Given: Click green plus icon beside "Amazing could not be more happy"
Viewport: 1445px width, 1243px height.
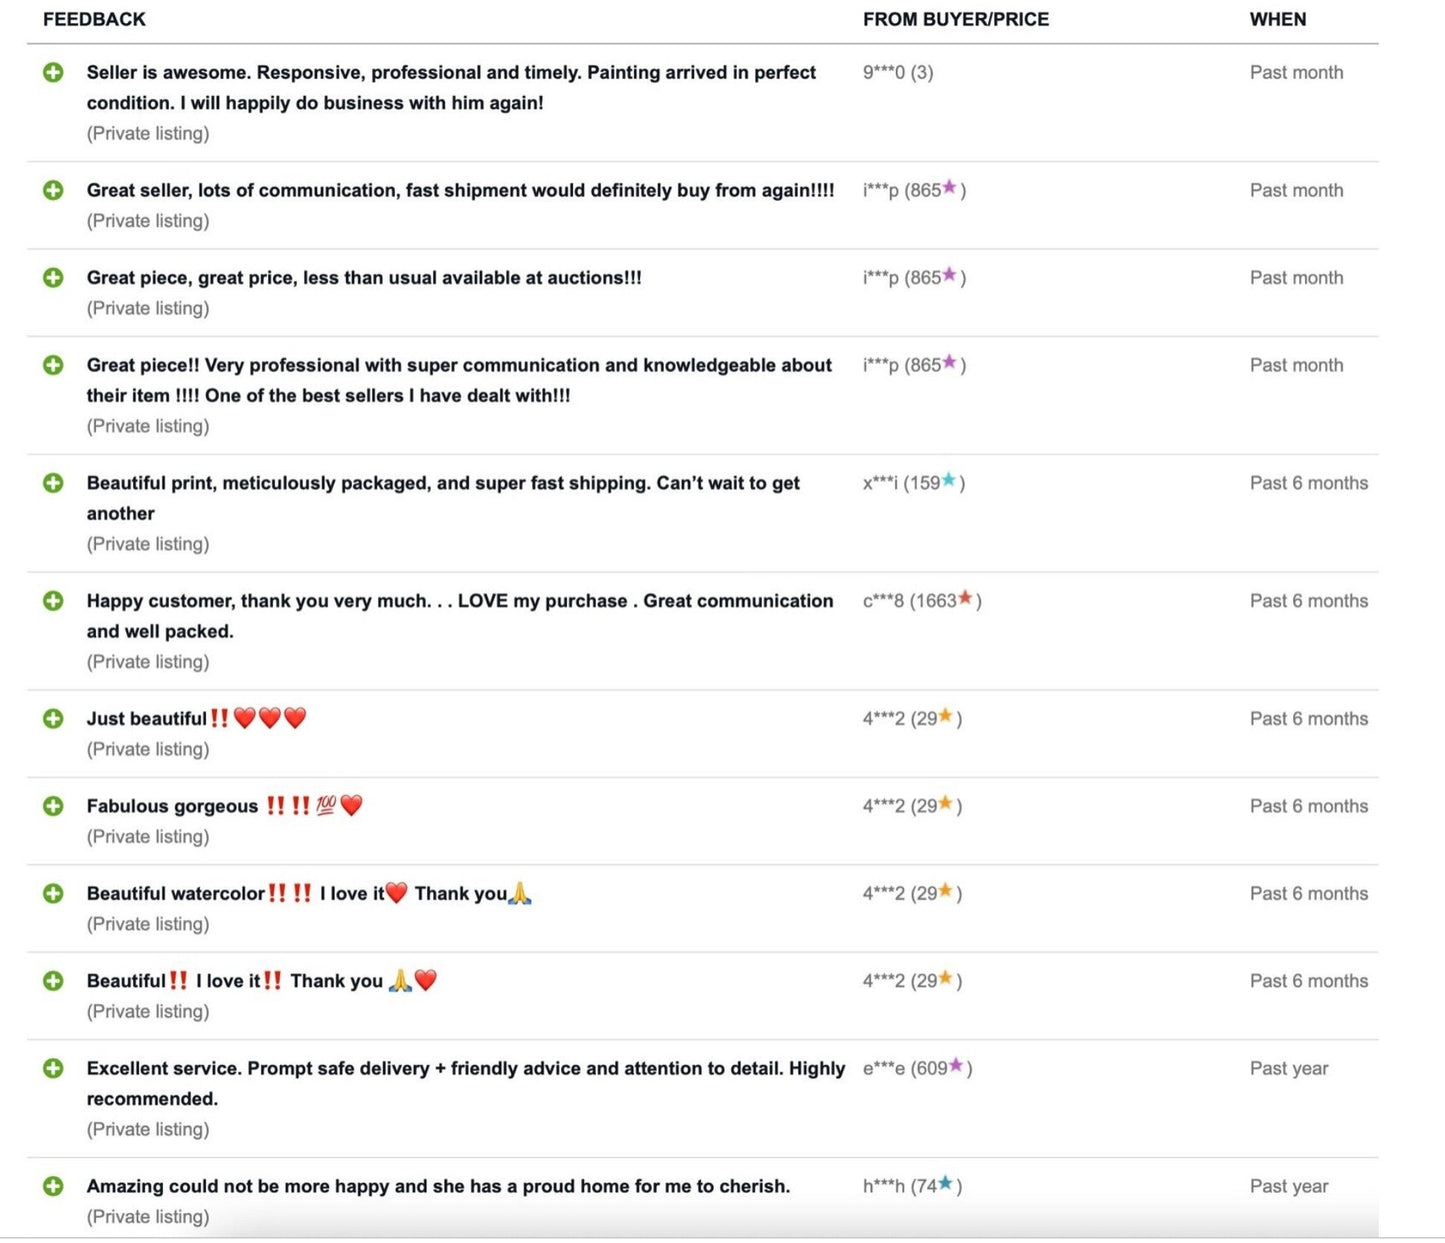Looking at the screenshot, I should point(53,1186).
